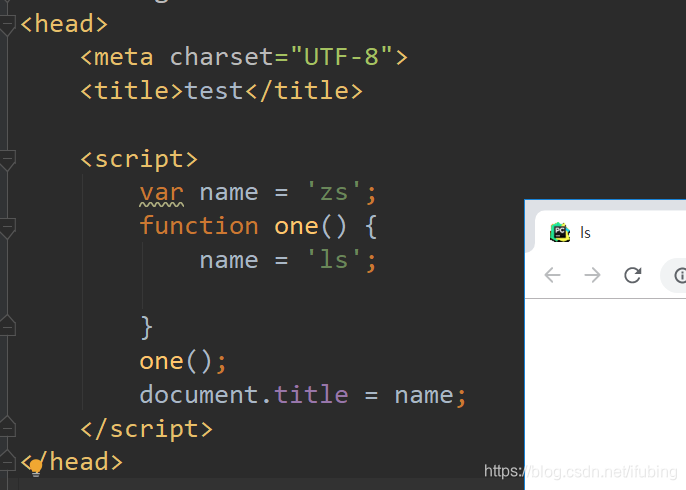This screenshot has height=490, width=686.
Task: Click the "UTF-8" charset value
Action: coord(341,56)
